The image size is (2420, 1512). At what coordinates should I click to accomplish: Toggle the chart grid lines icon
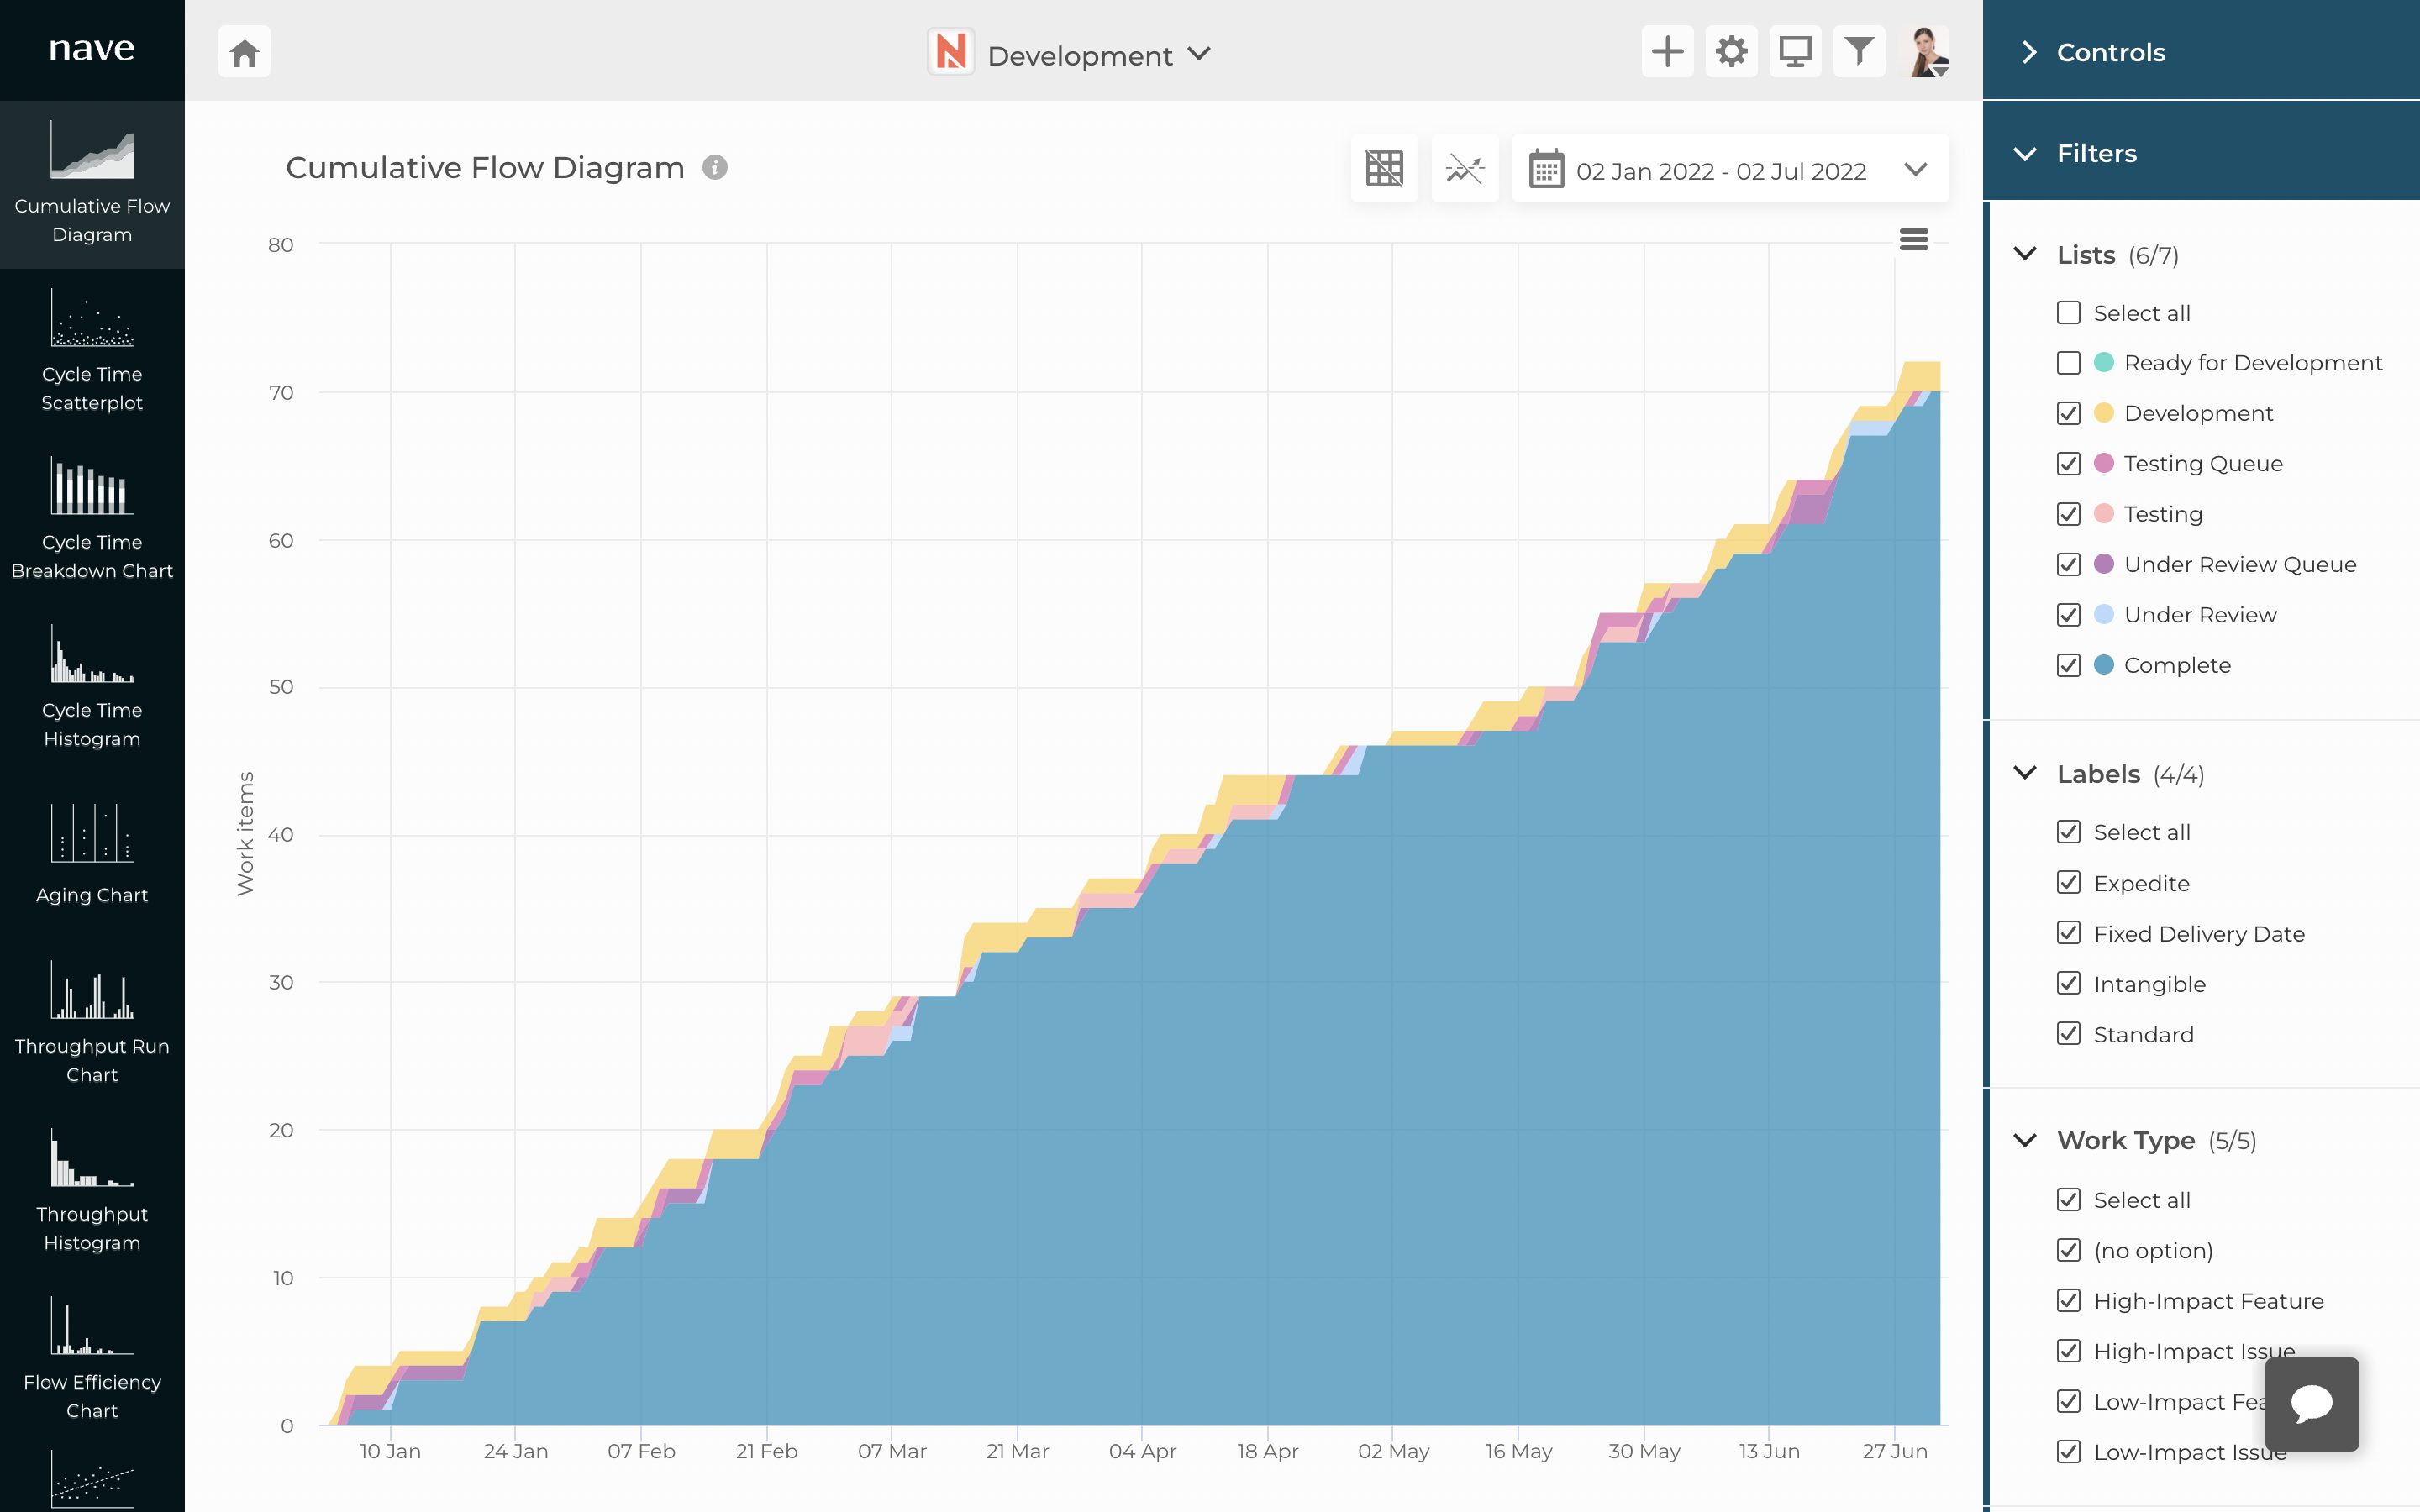click(1384, 169)
